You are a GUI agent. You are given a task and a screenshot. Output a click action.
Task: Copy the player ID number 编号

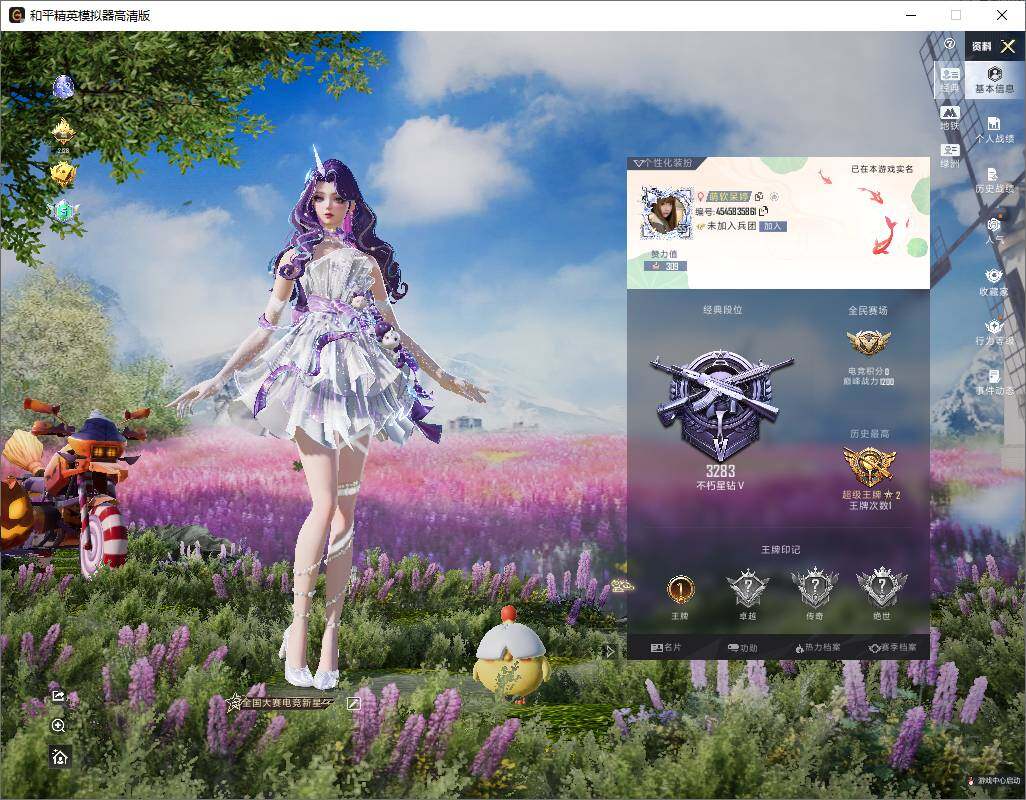[x=764, y=211]
